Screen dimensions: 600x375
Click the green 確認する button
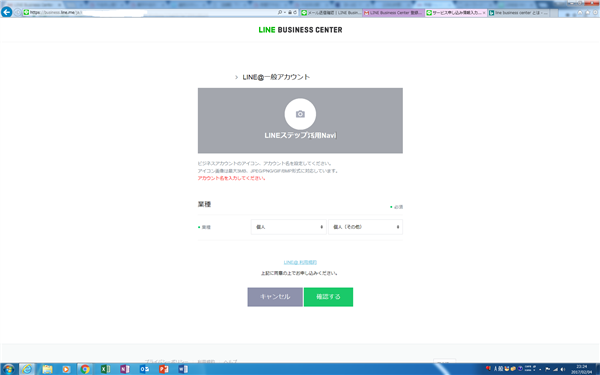coord(328,297)
